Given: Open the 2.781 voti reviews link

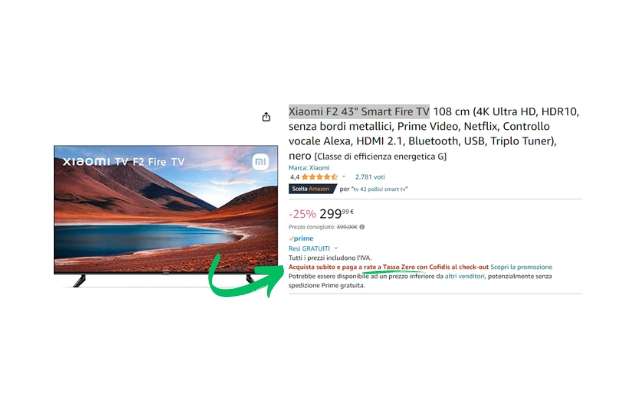Looking at the screenshot, I should (x=370, y=177).
